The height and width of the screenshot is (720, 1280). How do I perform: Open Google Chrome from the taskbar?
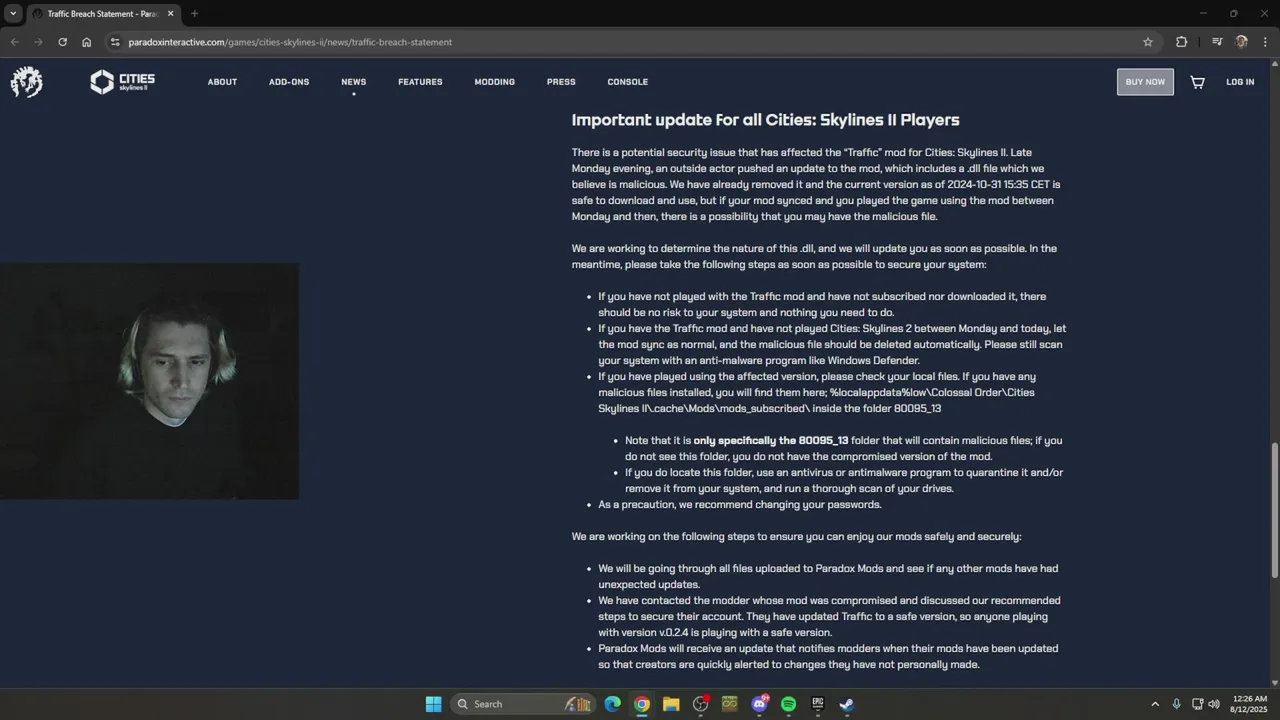642,704
